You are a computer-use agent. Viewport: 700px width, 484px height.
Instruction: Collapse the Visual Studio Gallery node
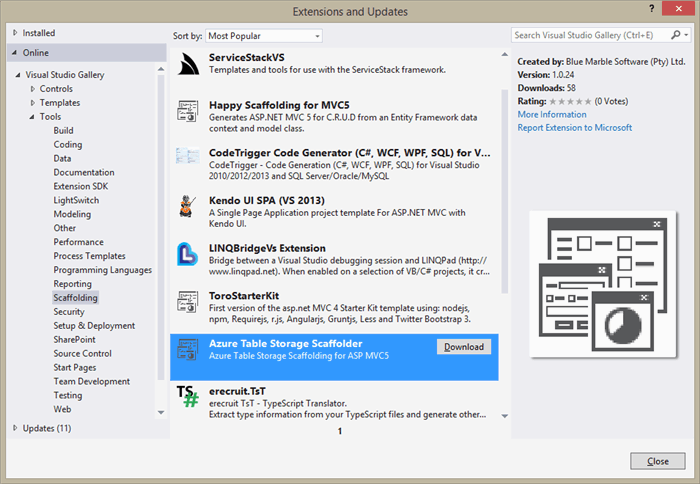point(18,75)
